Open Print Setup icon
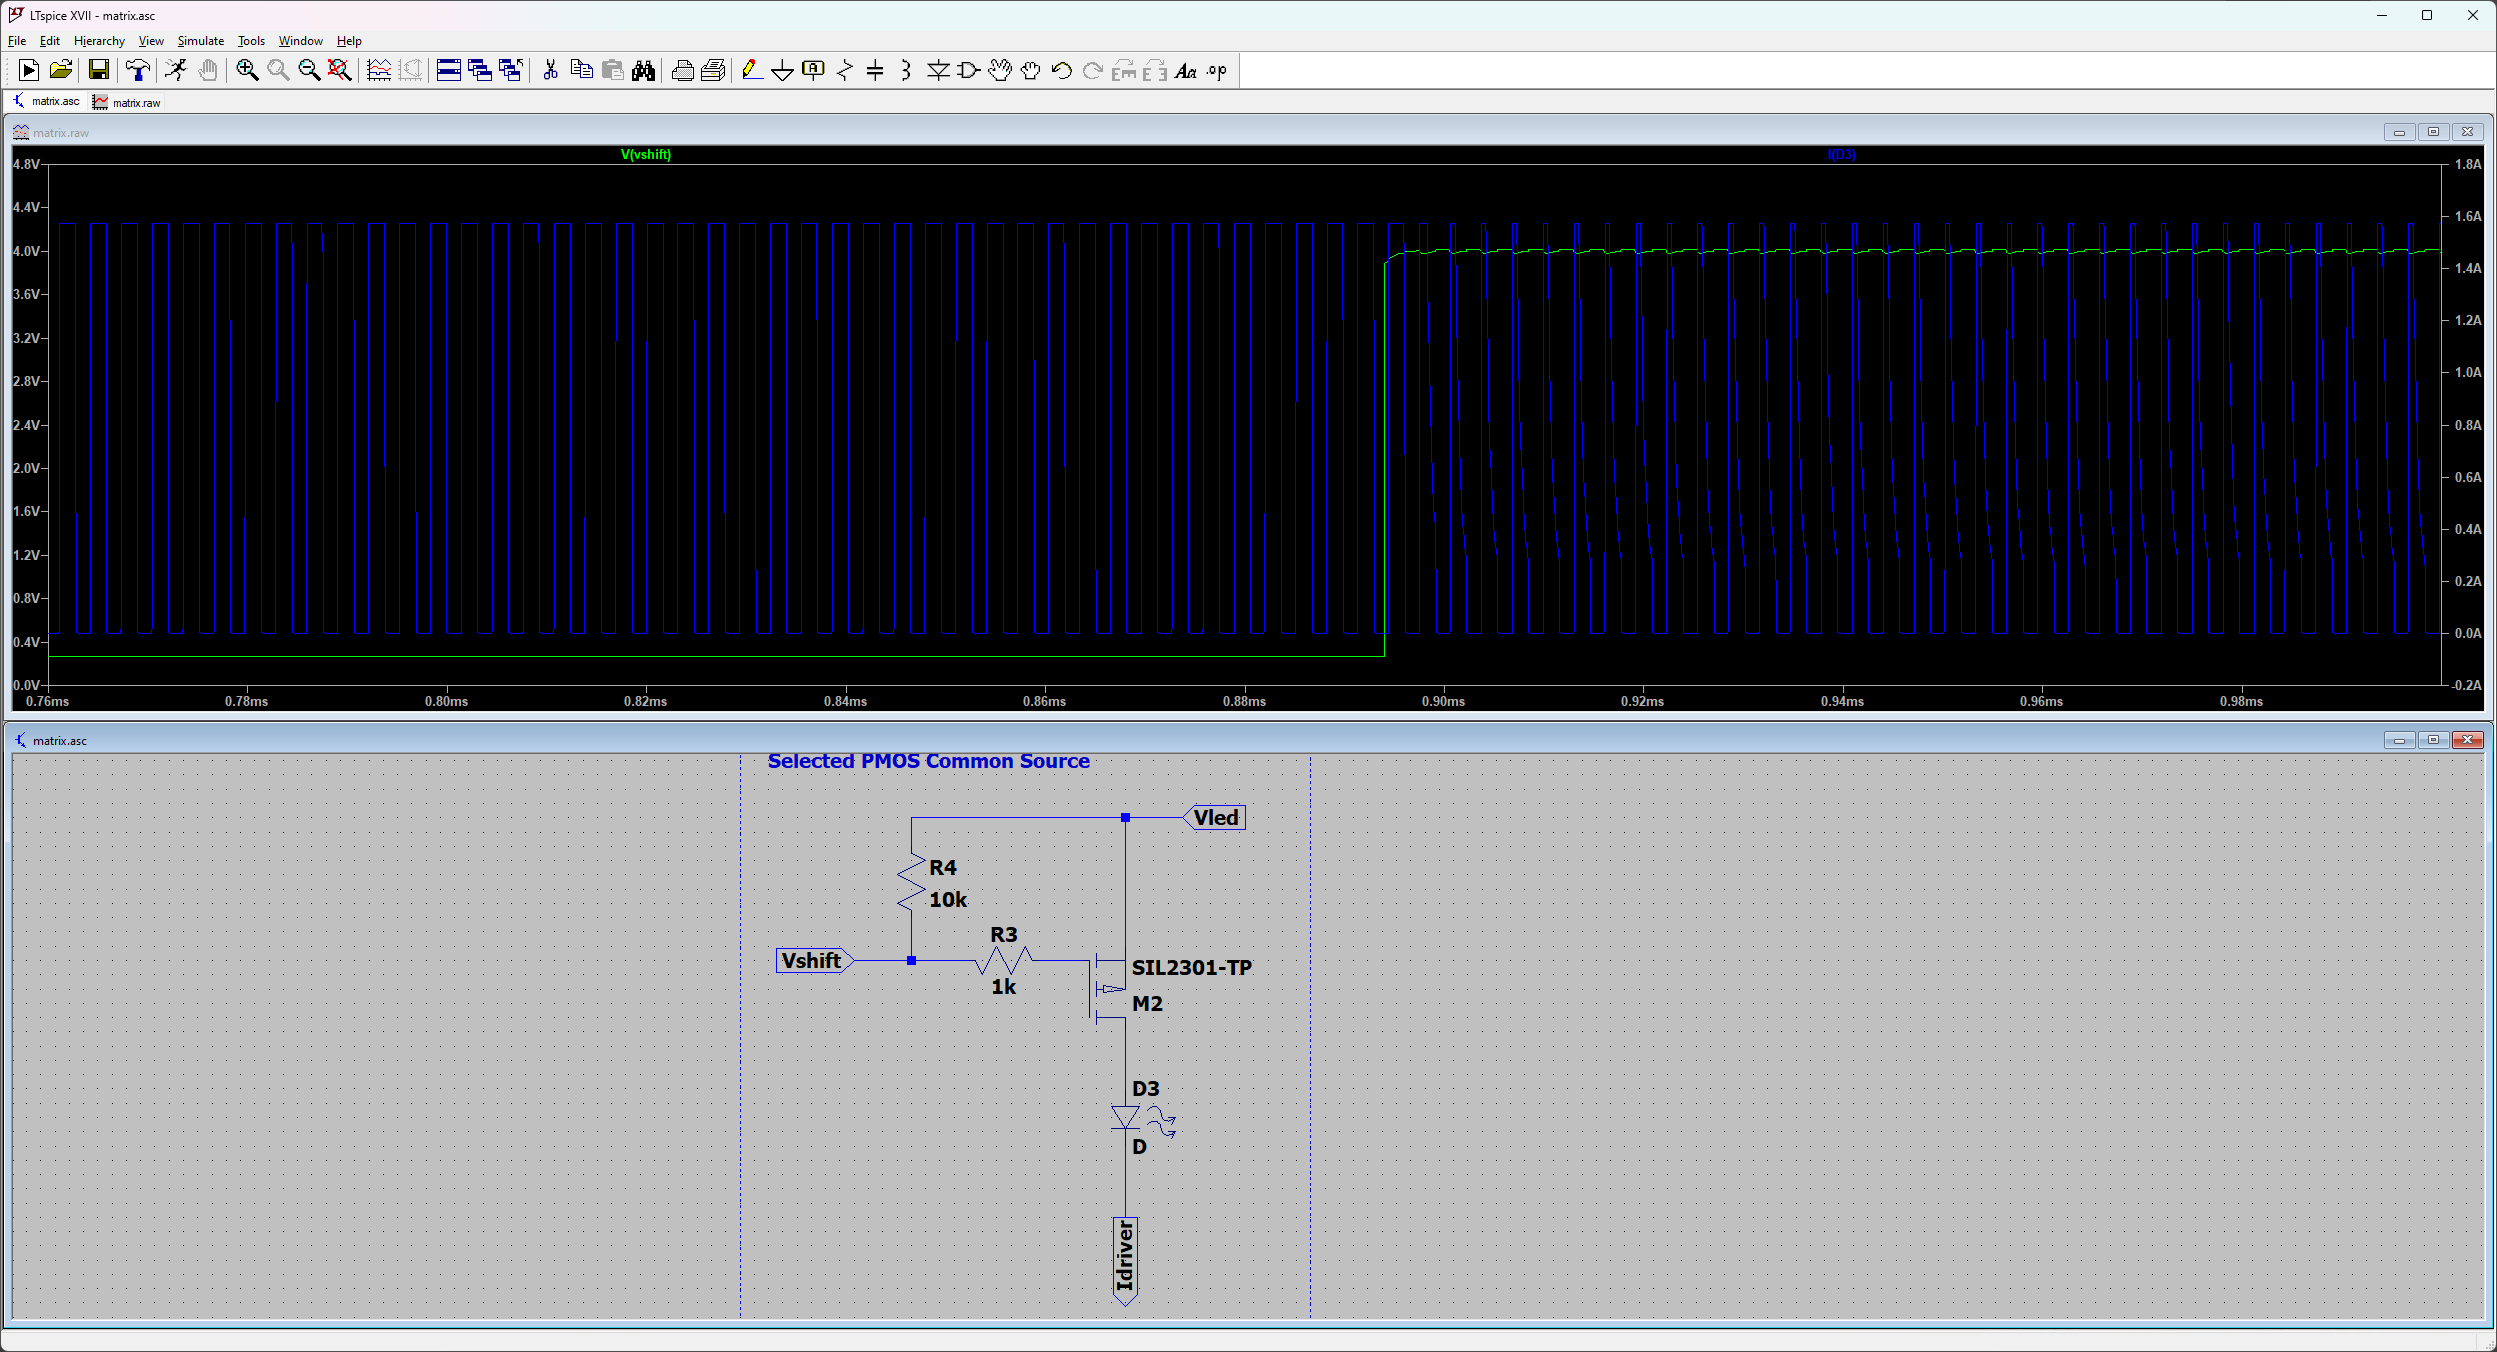This screenshot has height=1352, width=2497. pos(713,70)
